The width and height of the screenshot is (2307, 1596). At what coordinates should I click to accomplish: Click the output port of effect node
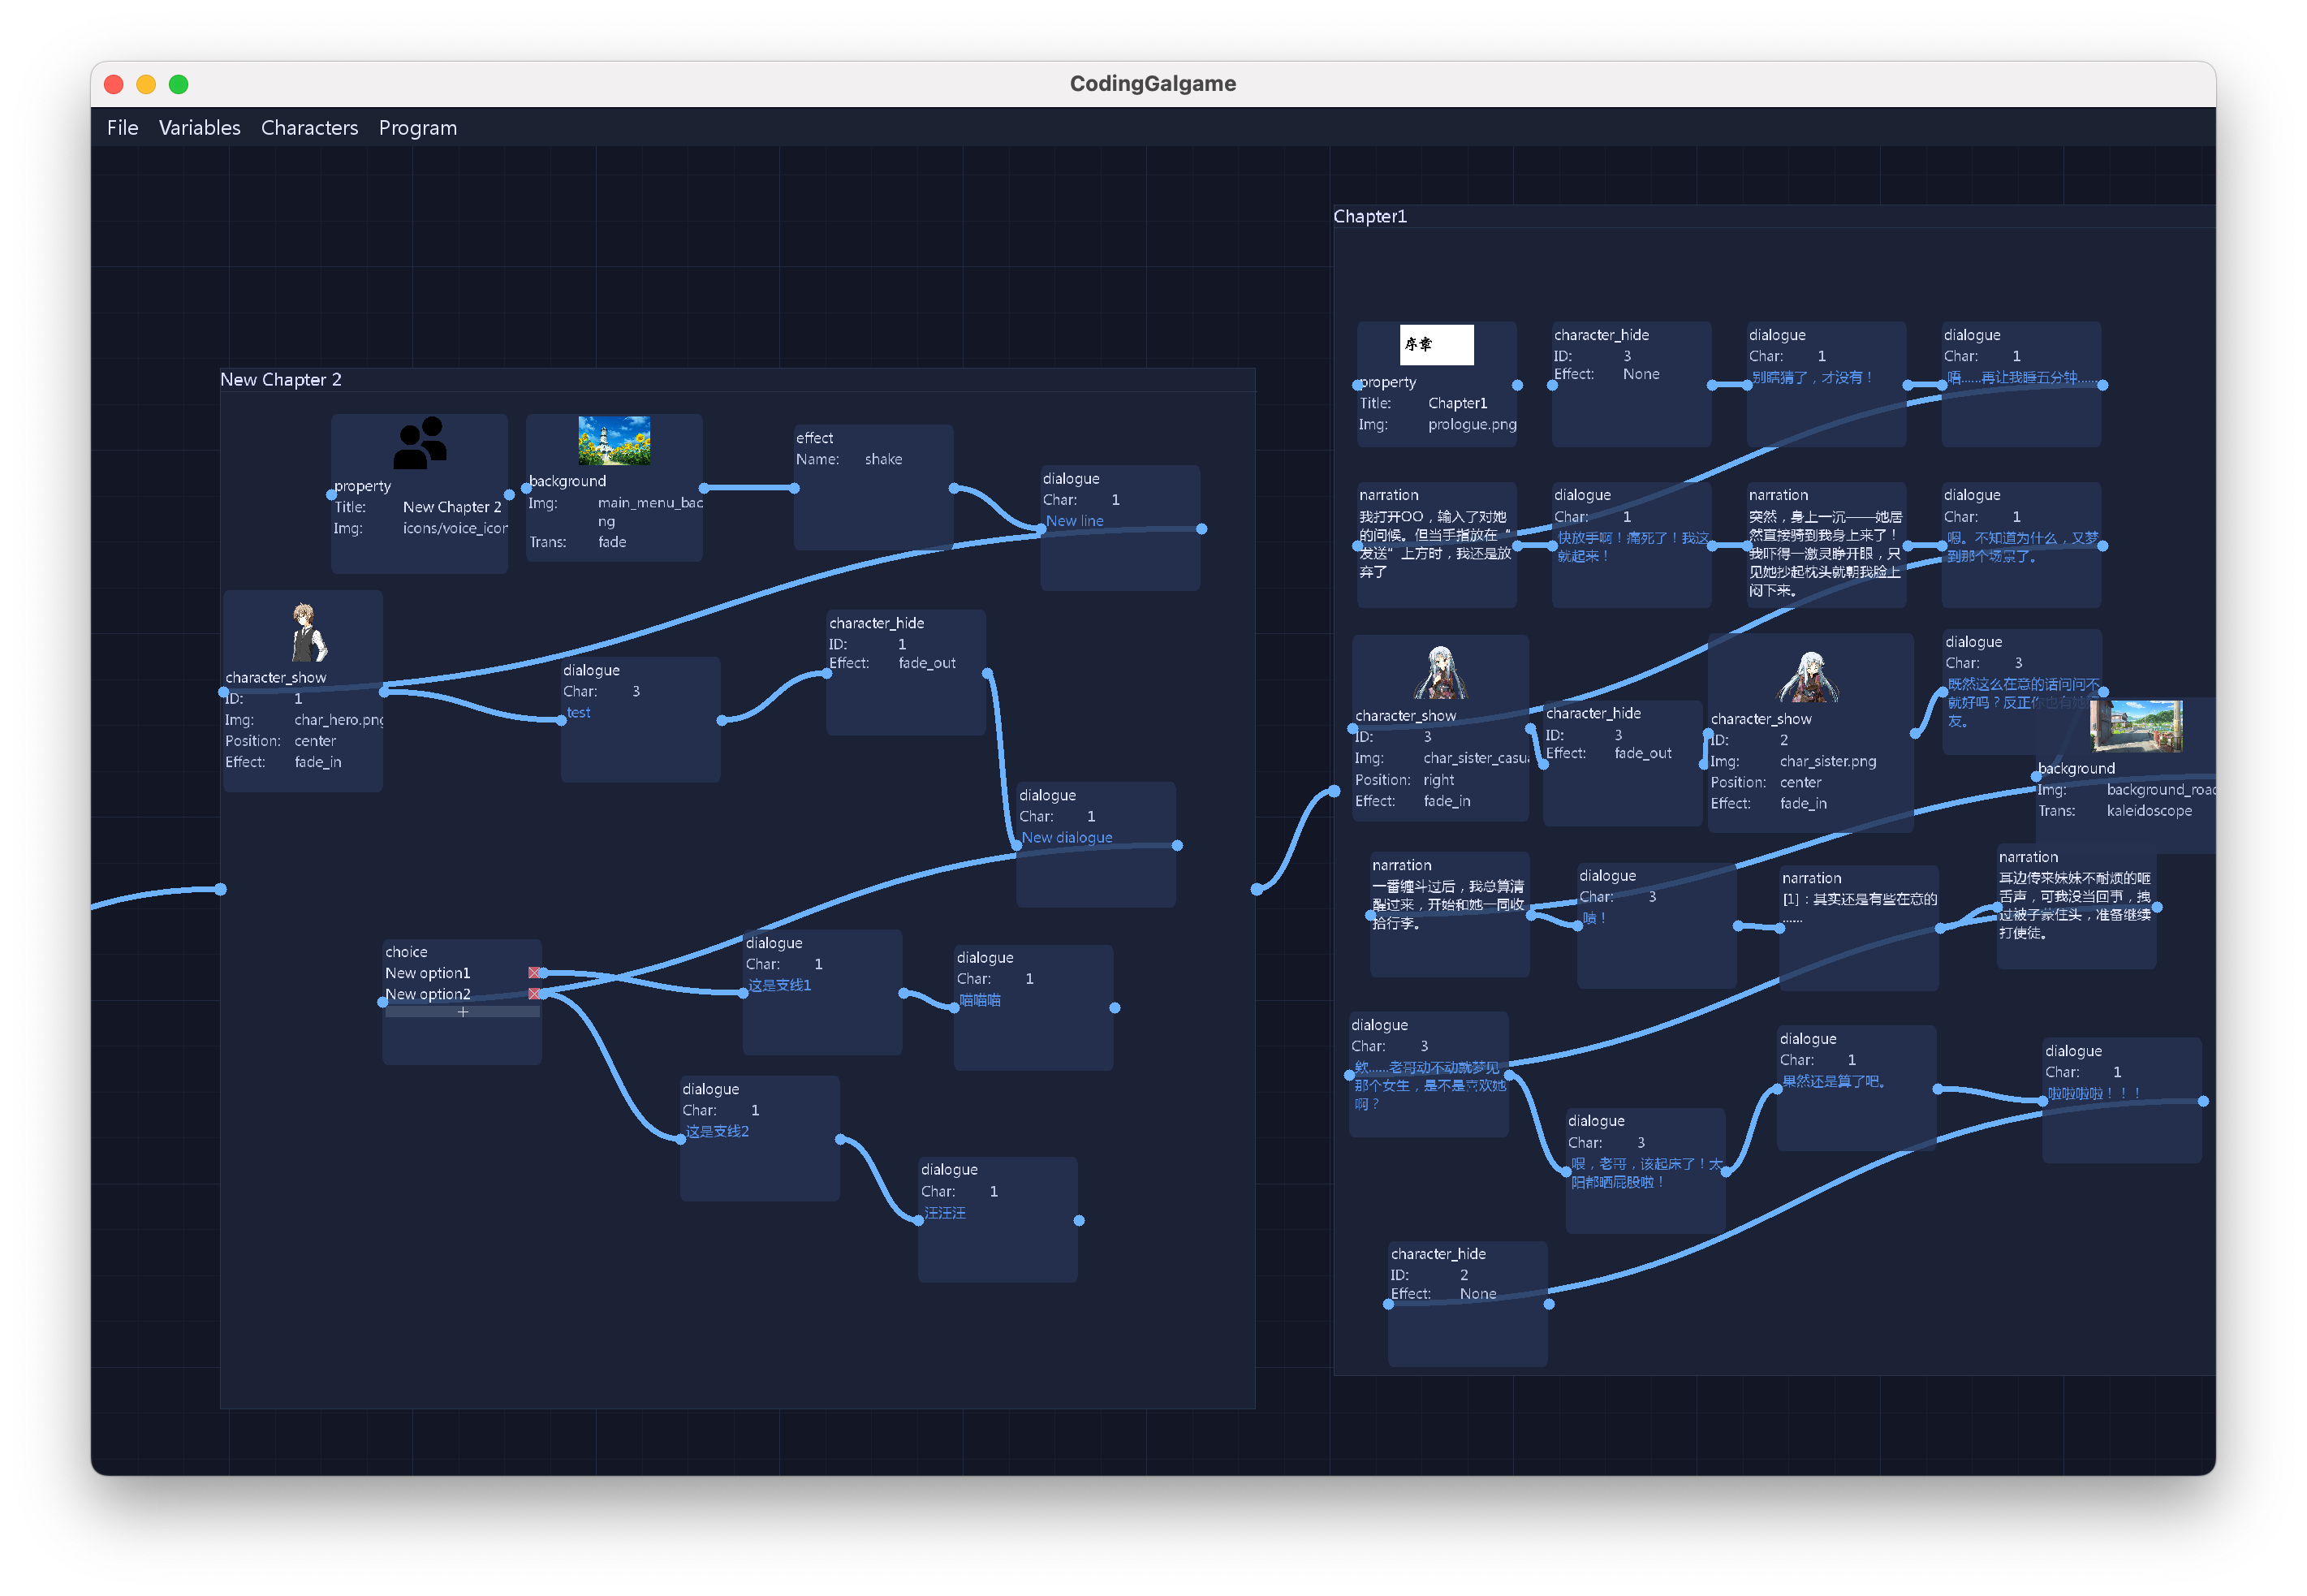pyautogui.click(x=954, y=488)
